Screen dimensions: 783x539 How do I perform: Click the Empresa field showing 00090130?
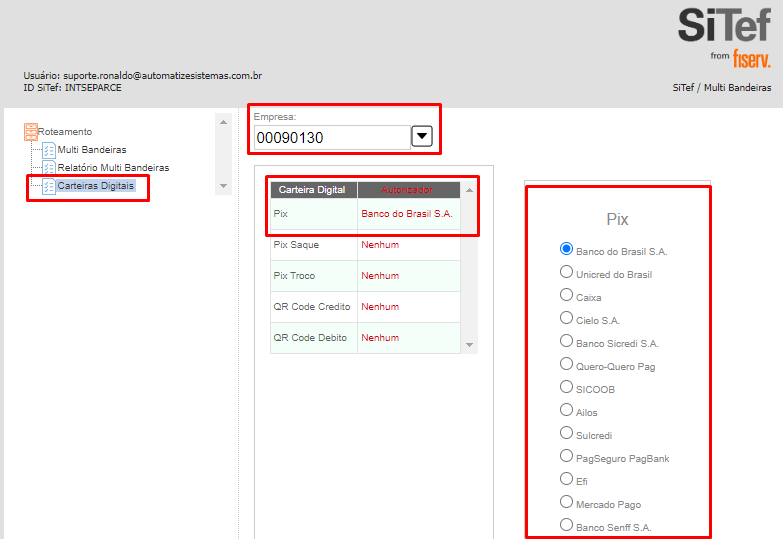coord(333,137)
